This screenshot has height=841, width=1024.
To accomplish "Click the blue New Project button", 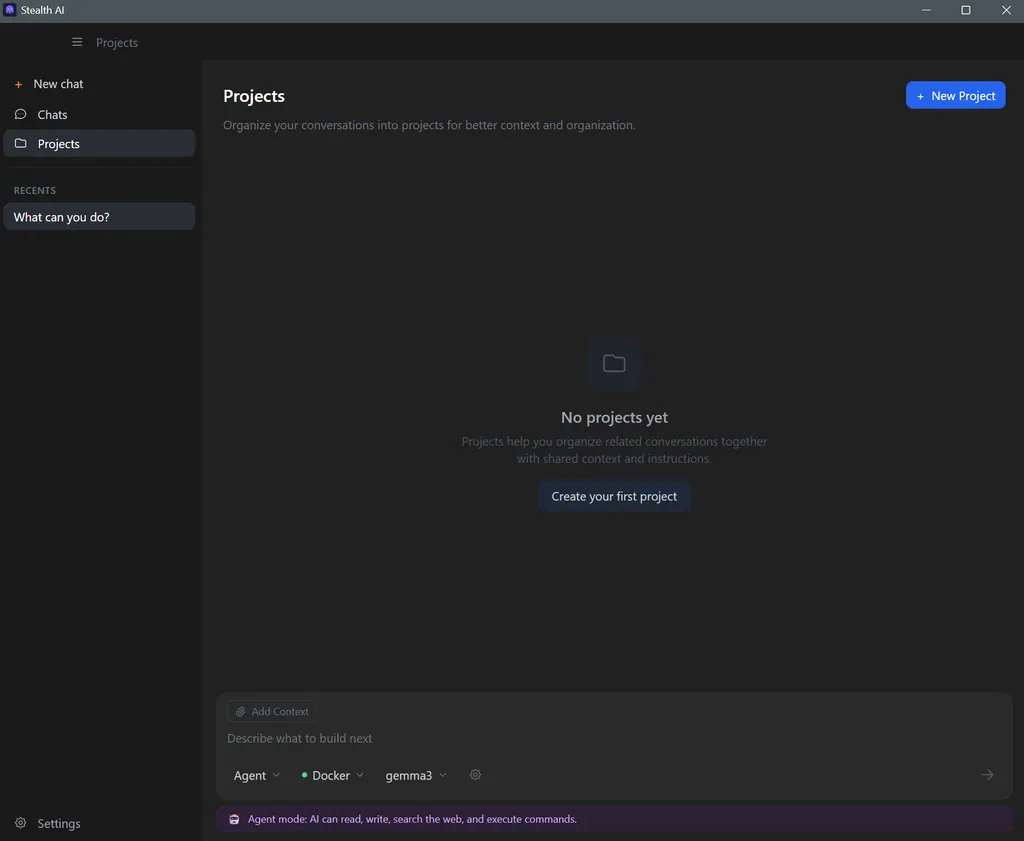I will tap(955, 95).
